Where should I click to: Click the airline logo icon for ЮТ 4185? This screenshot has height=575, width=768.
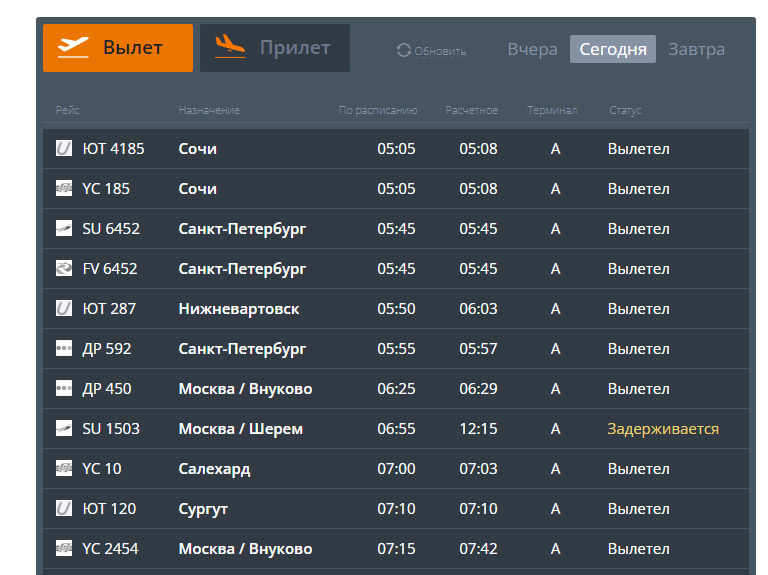tap(64, 149)
